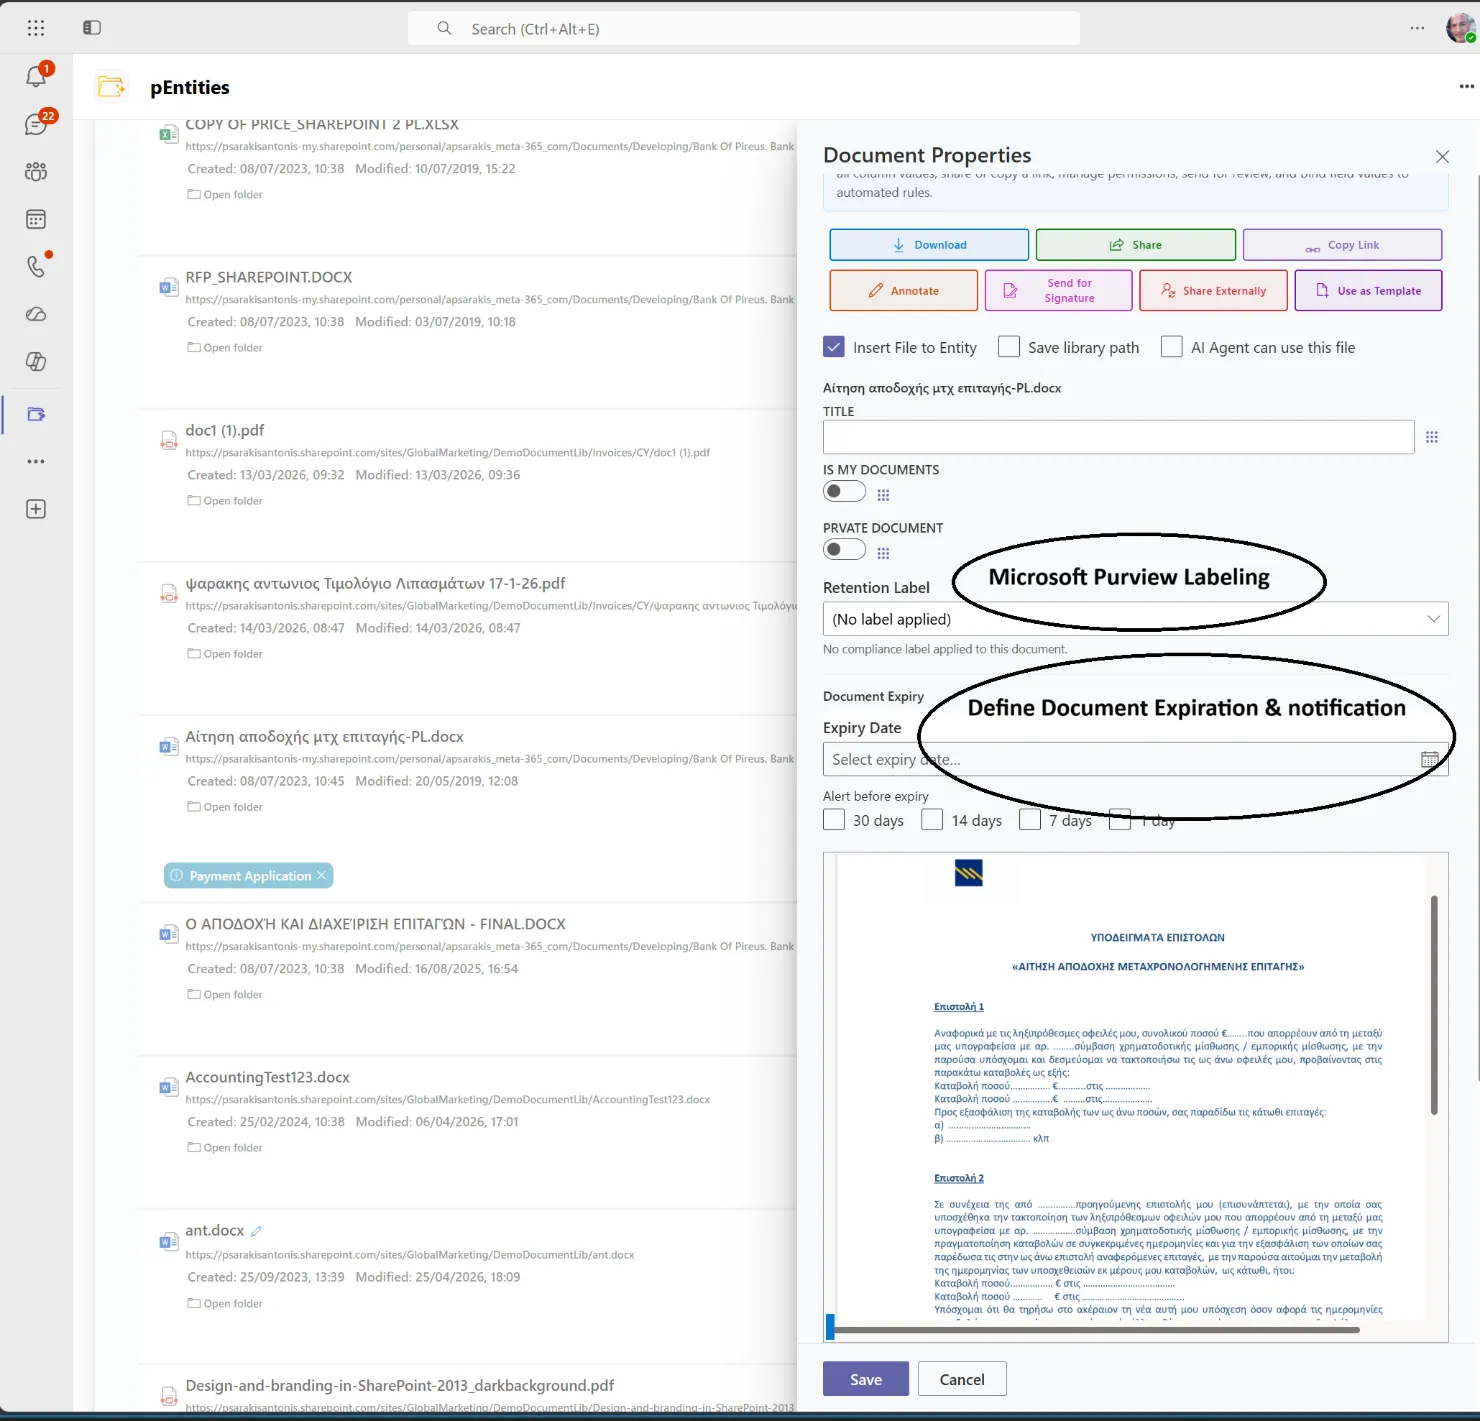Expand the Retention Label dropdown
This screenshot has height=1421, width=1480.
(1135, 619)
